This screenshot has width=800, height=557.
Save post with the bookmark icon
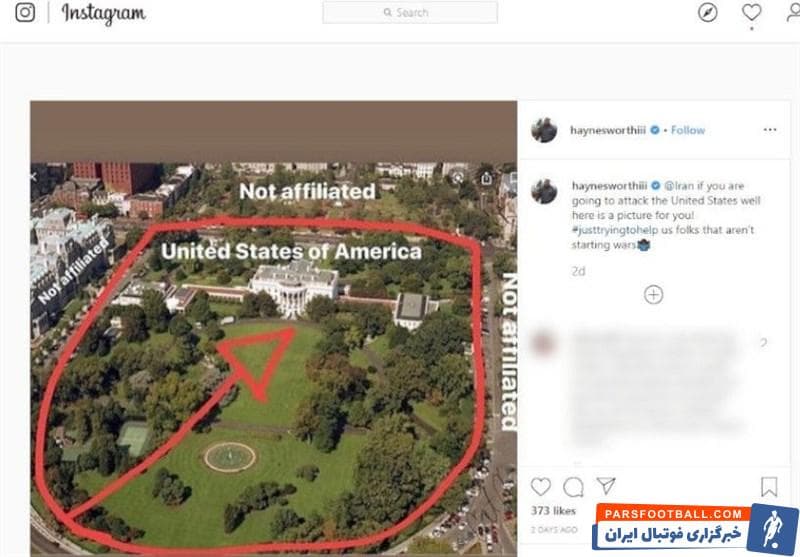[769, 487]
